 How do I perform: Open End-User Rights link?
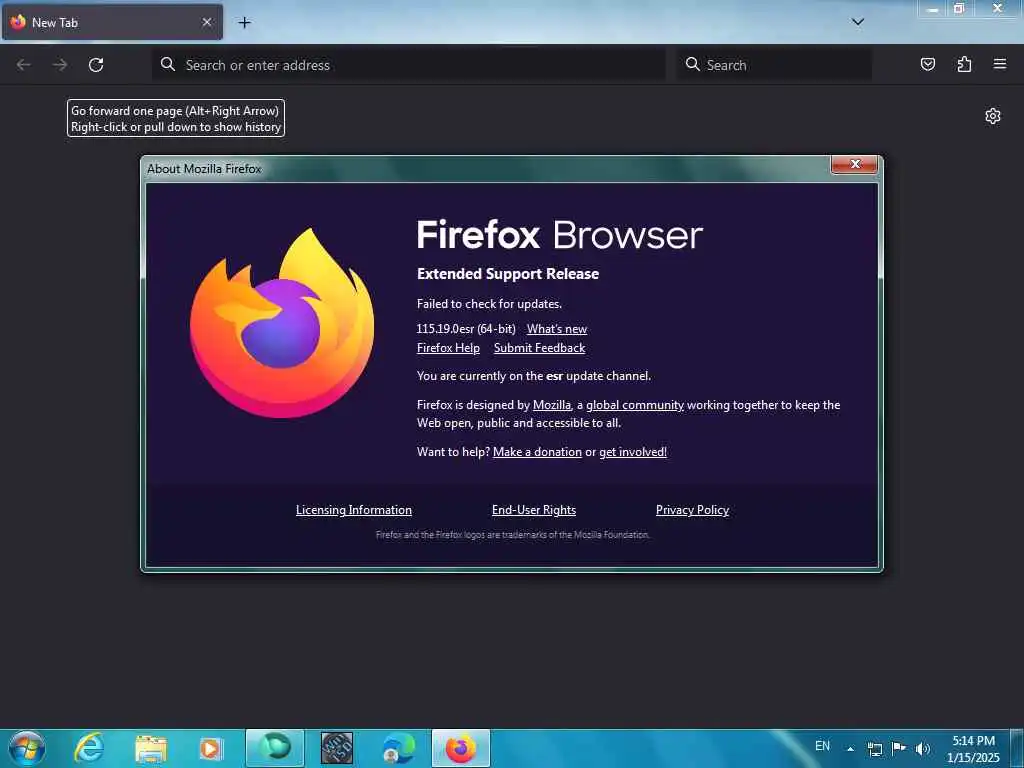534,510
